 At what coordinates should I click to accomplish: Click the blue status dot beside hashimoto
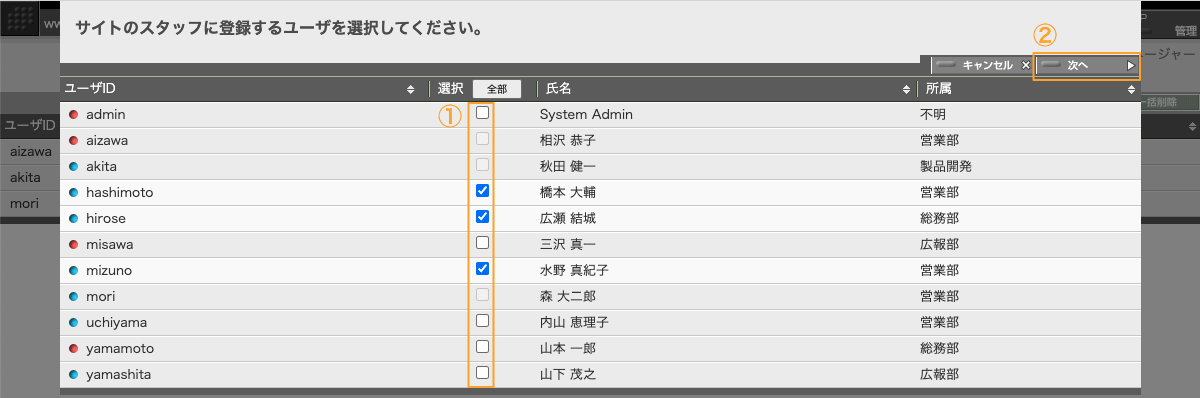74,192
